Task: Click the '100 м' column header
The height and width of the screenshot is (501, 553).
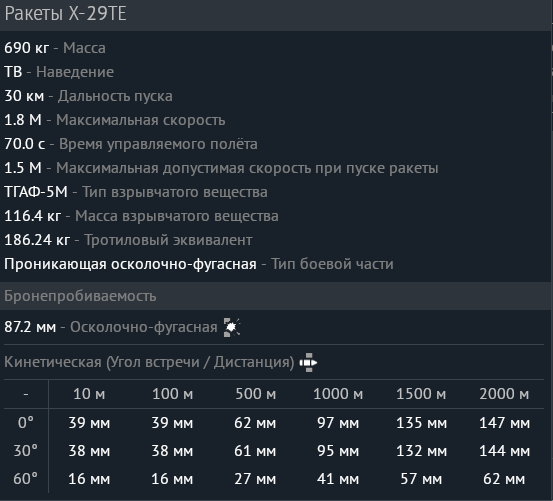Action: pos(172,394)
